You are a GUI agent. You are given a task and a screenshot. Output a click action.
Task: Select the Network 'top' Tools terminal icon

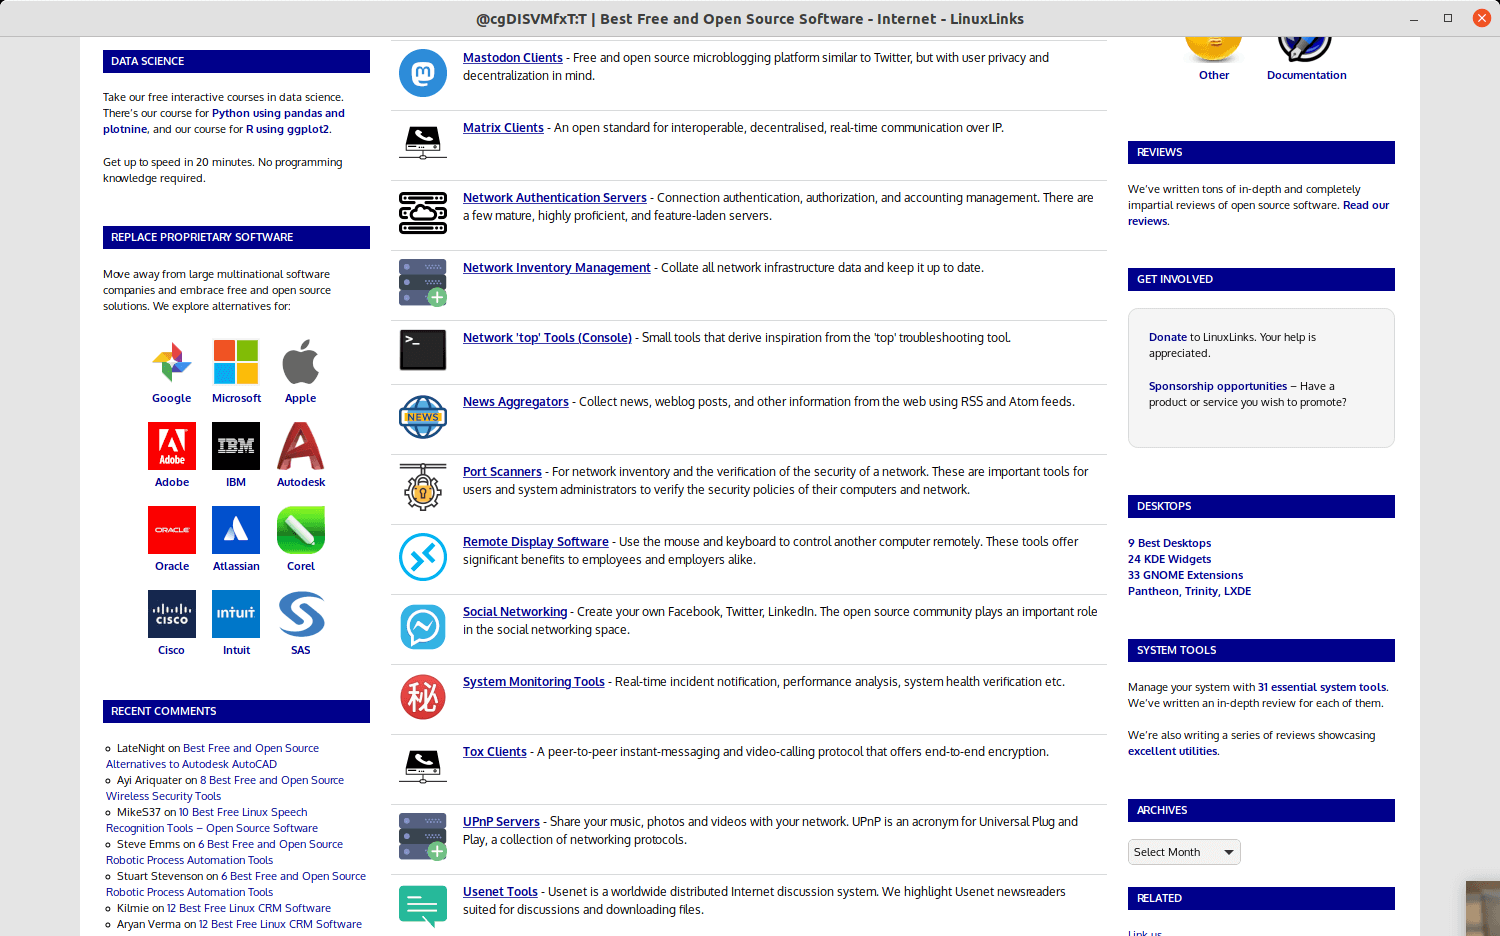[x=423, y=350]
